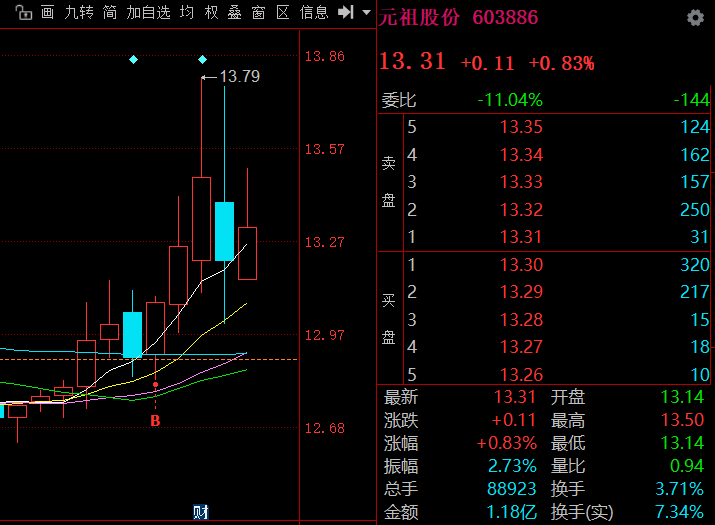
Task: Open settings gear in quote panel
Action: click(x=695, y=18)
